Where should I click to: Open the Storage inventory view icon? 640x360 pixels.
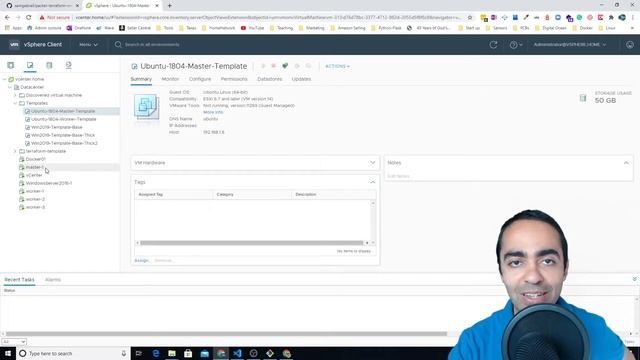[49, 65]
